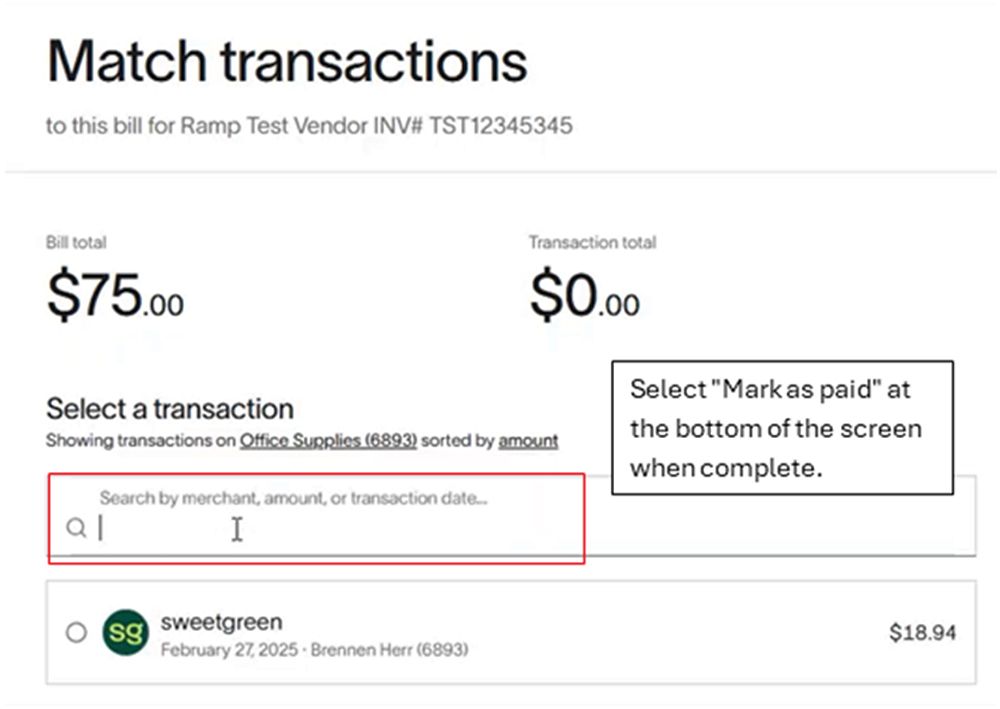The height and width of the screenshot is (709, 1000).
Task: Click the sweetgreen merchant name
Action: pyautogui.click(x=221, y=622)
